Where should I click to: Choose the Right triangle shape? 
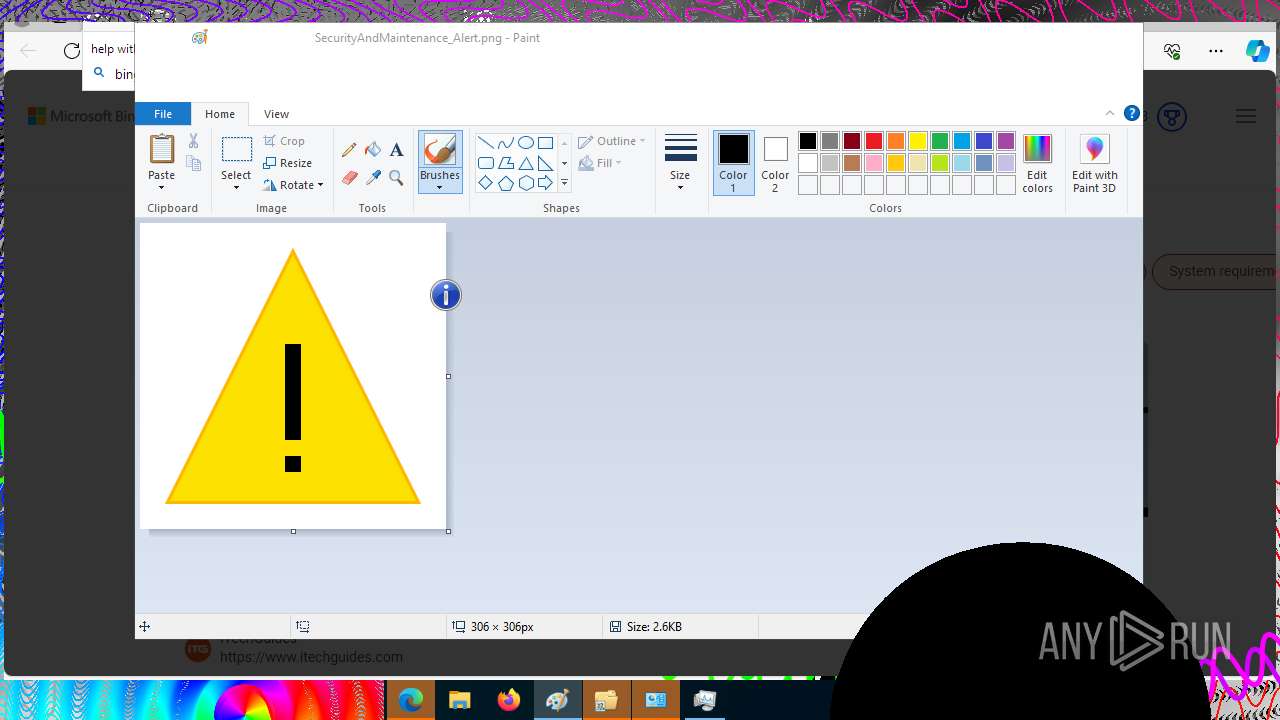click(545, 163)
